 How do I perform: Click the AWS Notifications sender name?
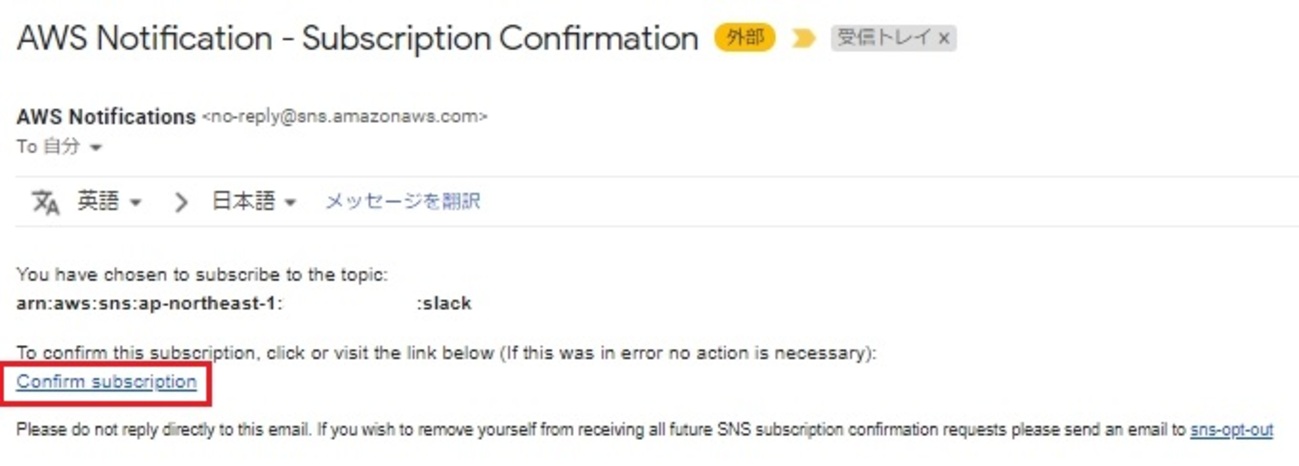106,117
